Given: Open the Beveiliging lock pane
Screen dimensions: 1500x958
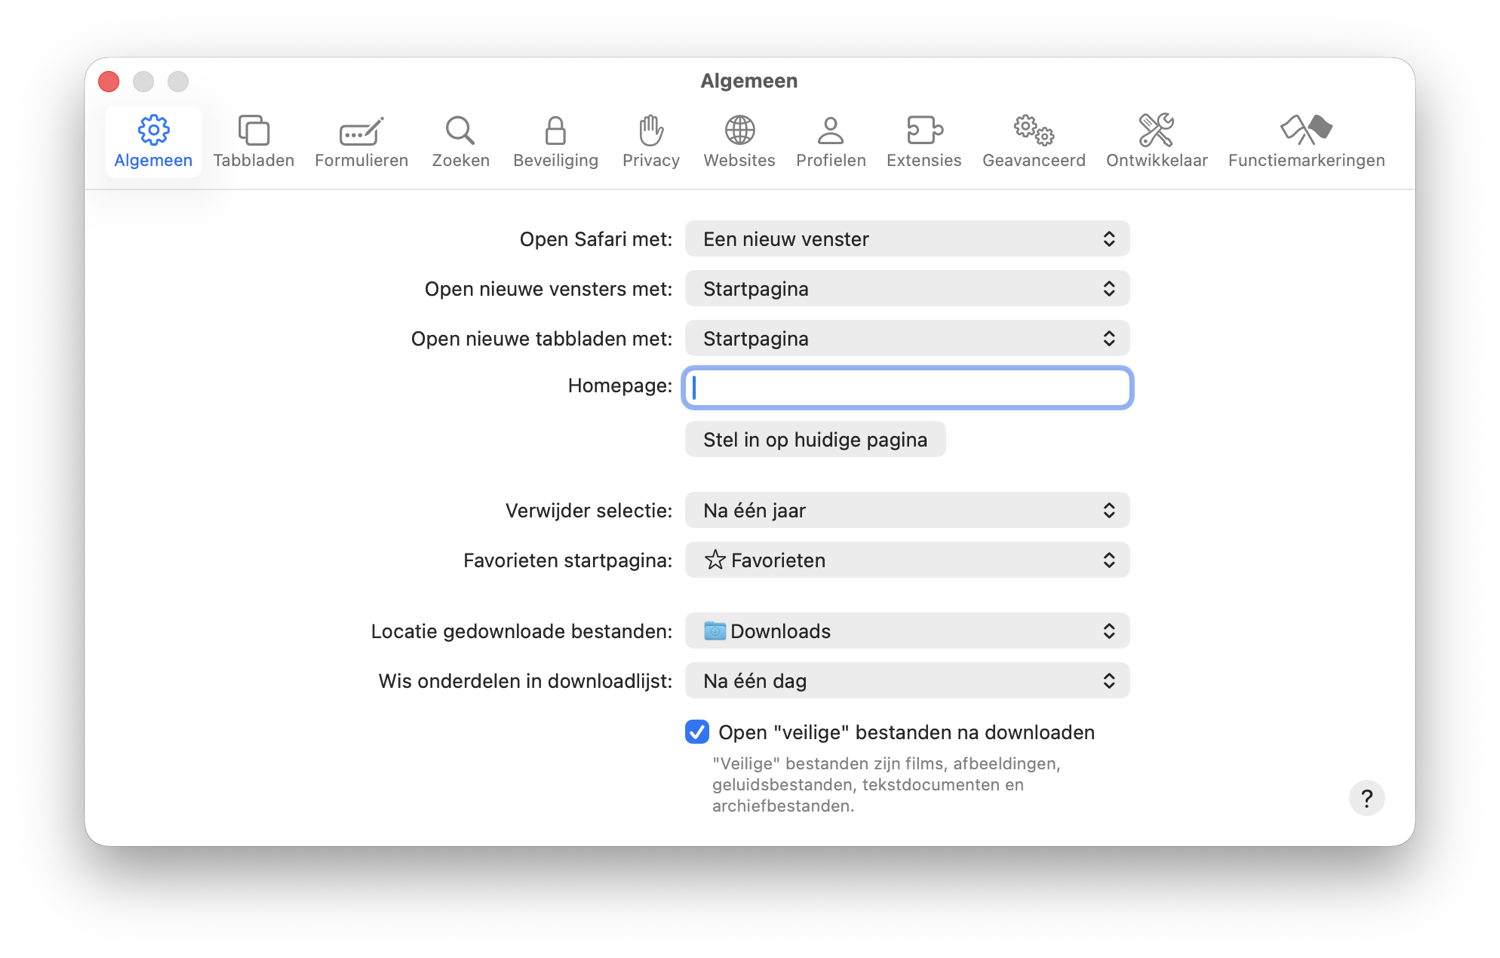Looking at the screenshot, I should pos(555,141).
